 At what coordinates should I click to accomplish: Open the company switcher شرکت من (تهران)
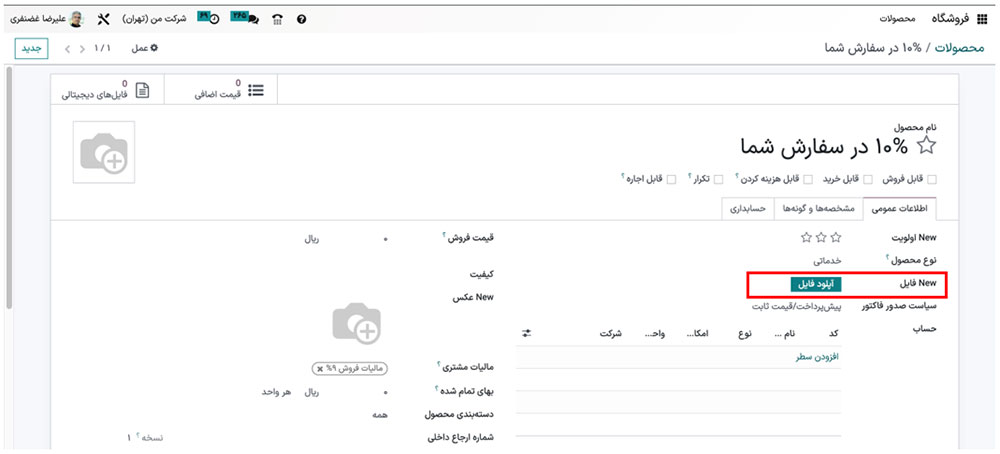[155, 19]
